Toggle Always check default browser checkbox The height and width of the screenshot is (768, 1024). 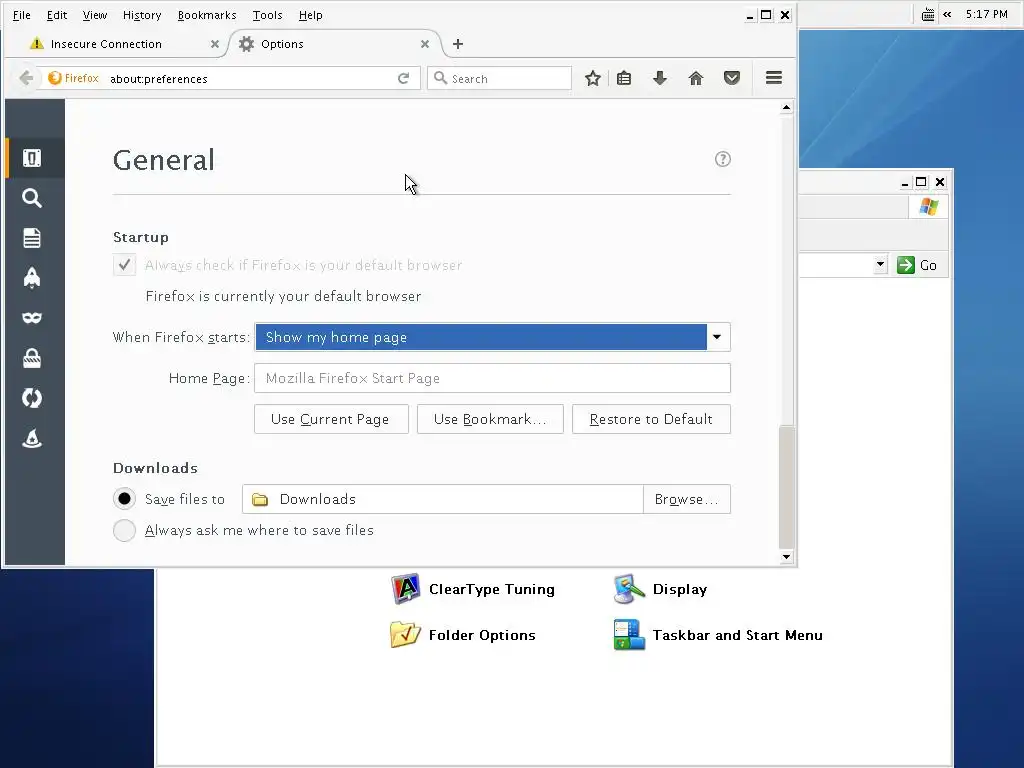click(x=124, y=264)
